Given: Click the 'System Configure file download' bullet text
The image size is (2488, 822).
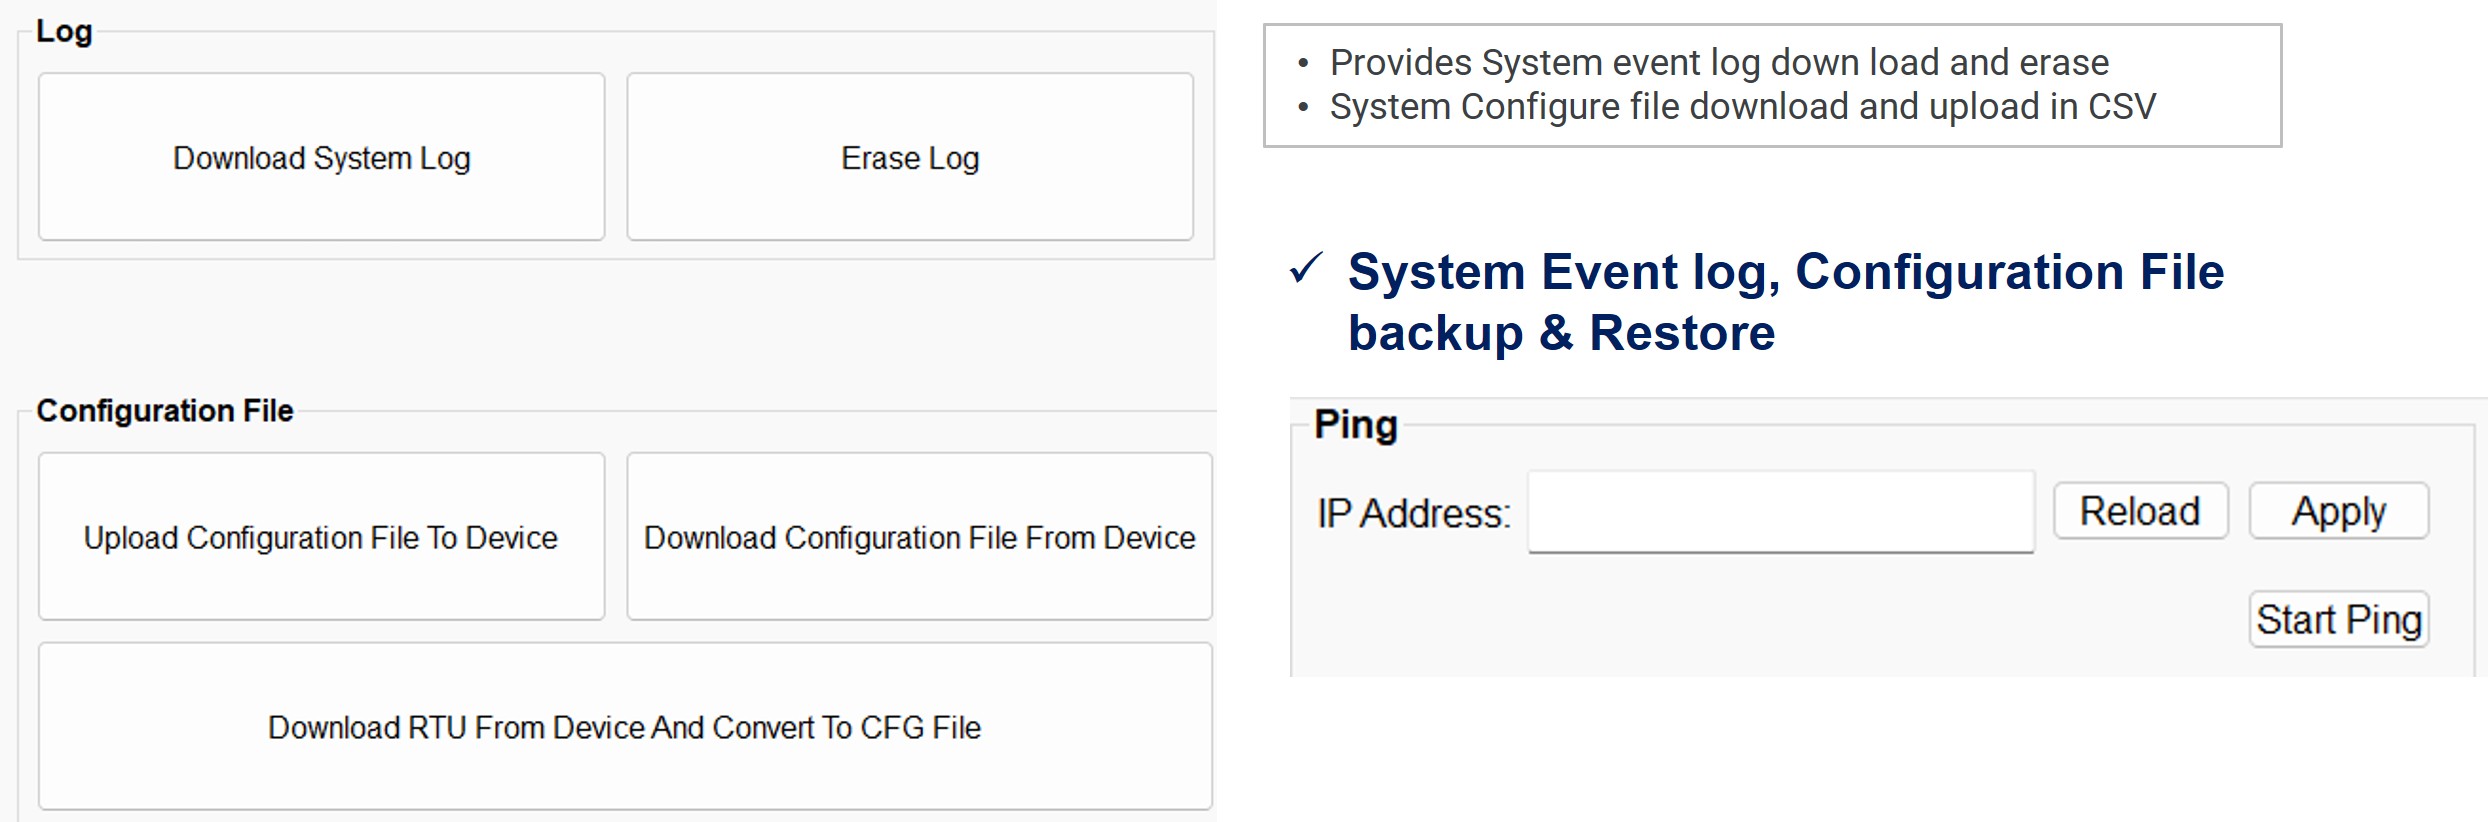Looking at the screenshot, I should click(x=1743, y=106).
